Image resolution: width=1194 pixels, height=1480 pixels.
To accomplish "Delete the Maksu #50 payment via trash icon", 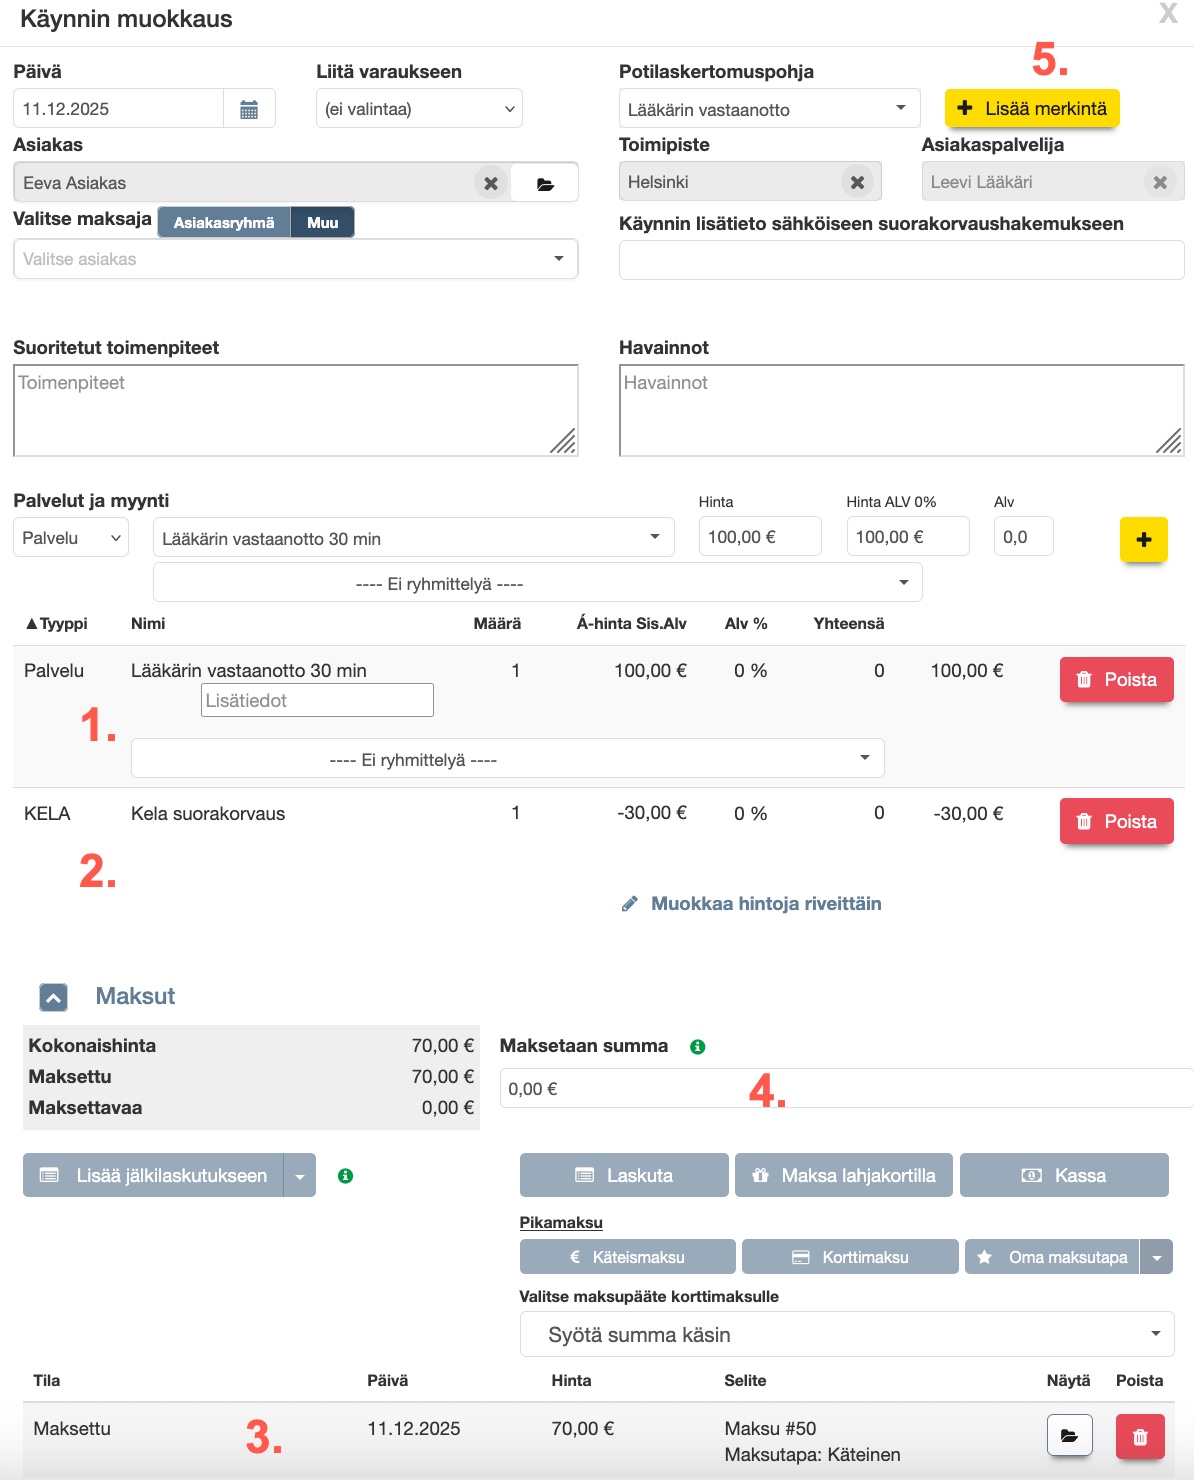I will pyautogui.click(x=1140, y=1437).
